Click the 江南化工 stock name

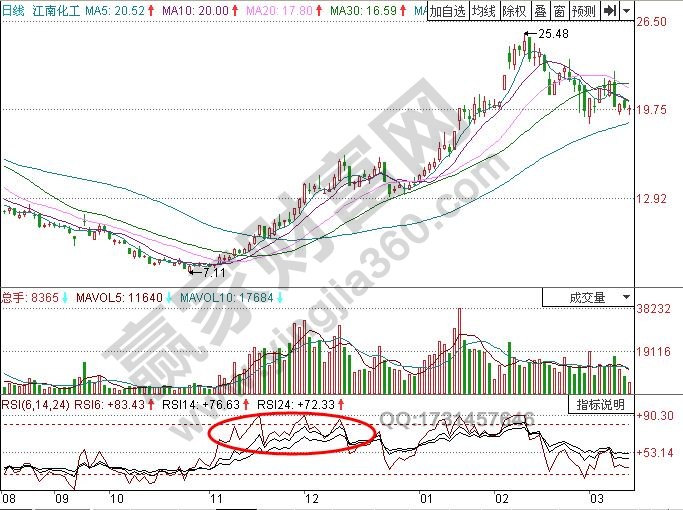(56, 10)
